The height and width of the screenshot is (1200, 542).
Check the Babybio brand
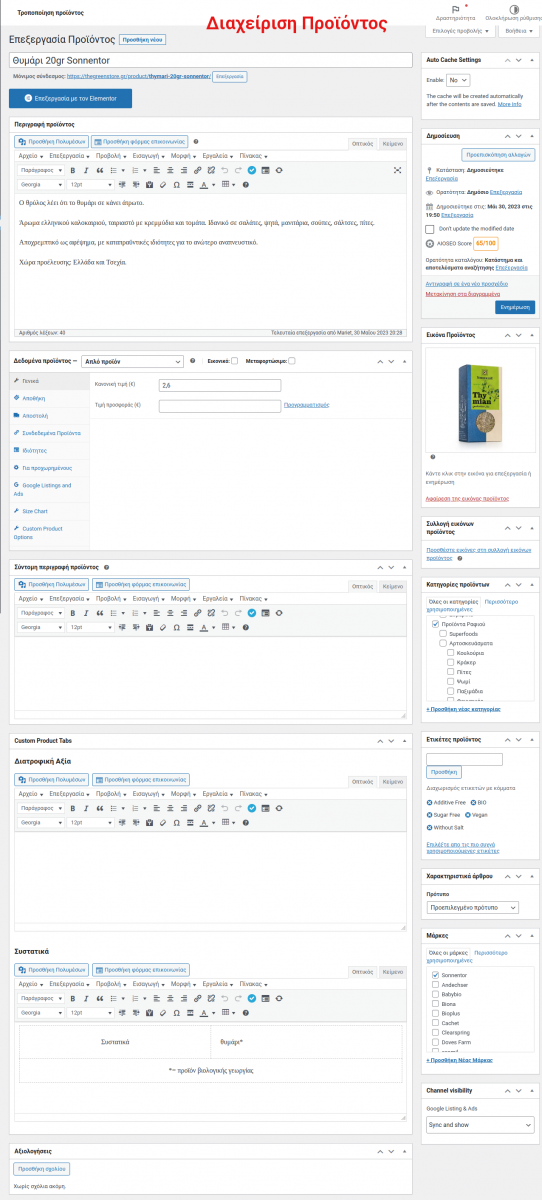pos(436,994)
